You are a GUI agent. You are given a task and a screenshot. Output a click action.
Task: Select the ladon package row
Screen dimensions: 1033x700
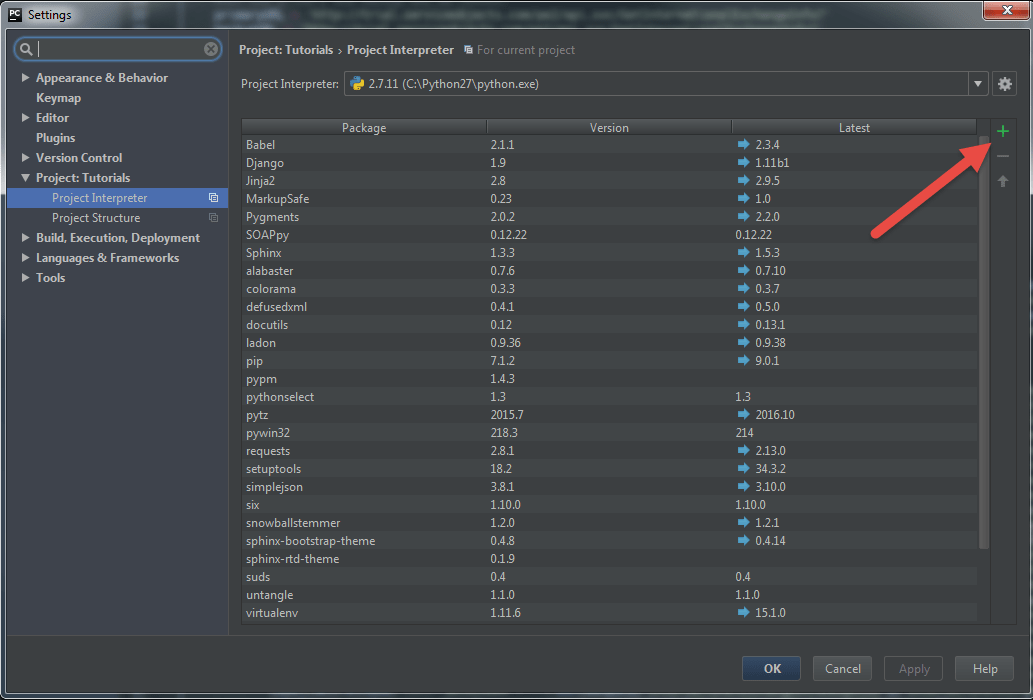(x=609, y=342)
